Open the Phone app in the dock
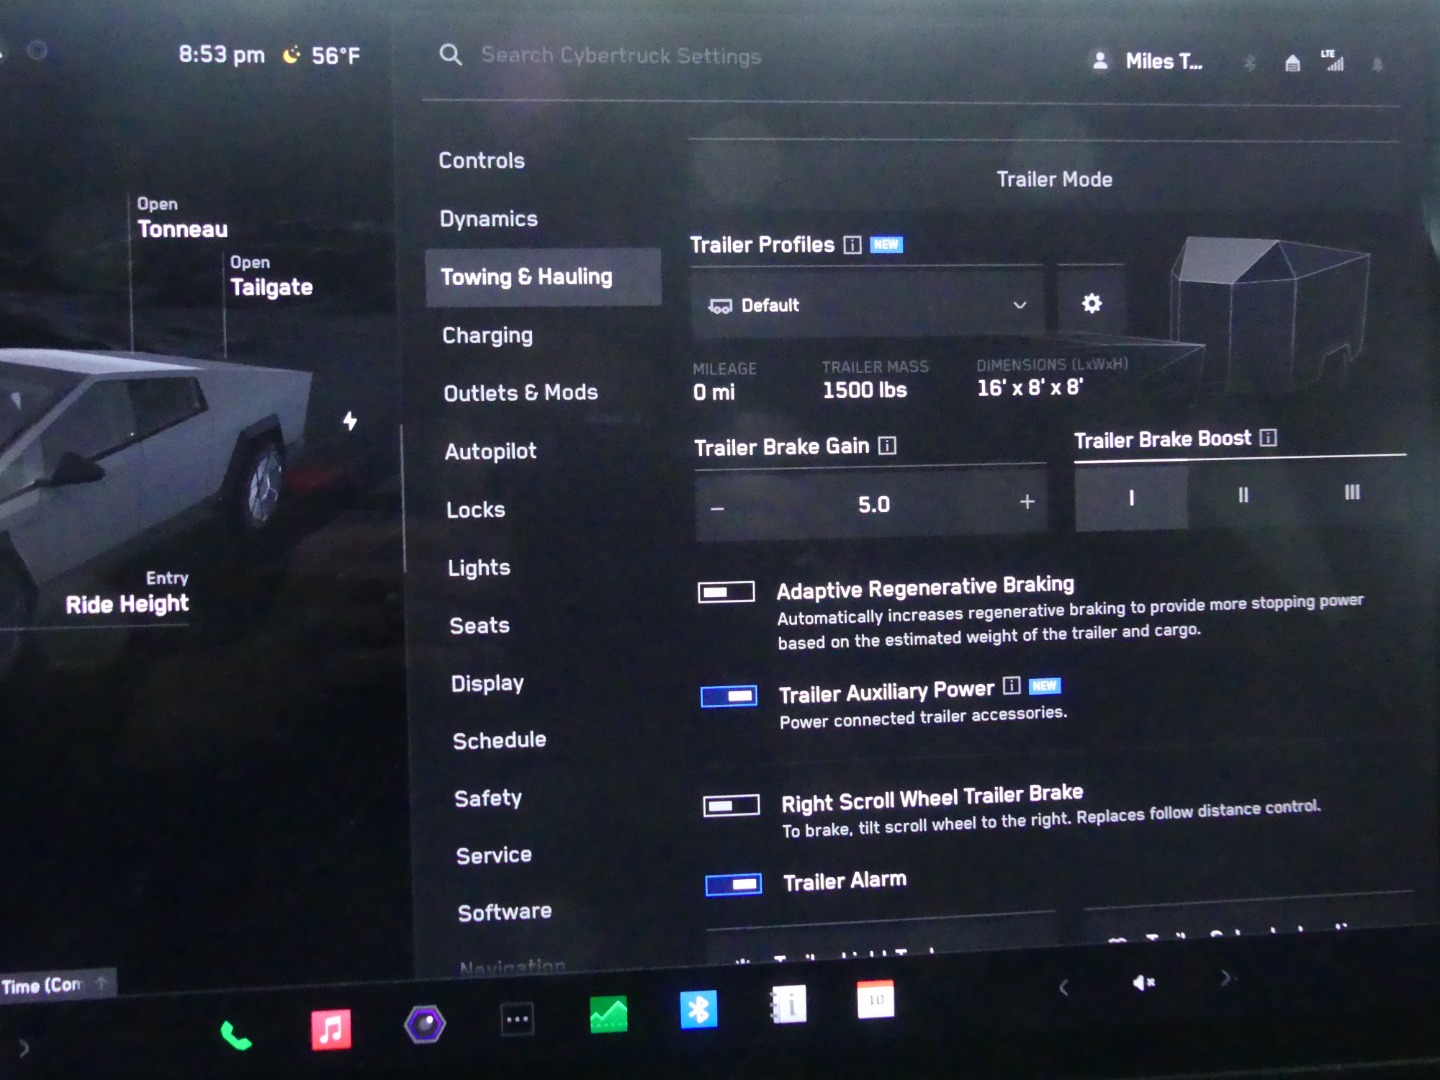This screenshot has width=1440, height=1080. click(236, 1035)
